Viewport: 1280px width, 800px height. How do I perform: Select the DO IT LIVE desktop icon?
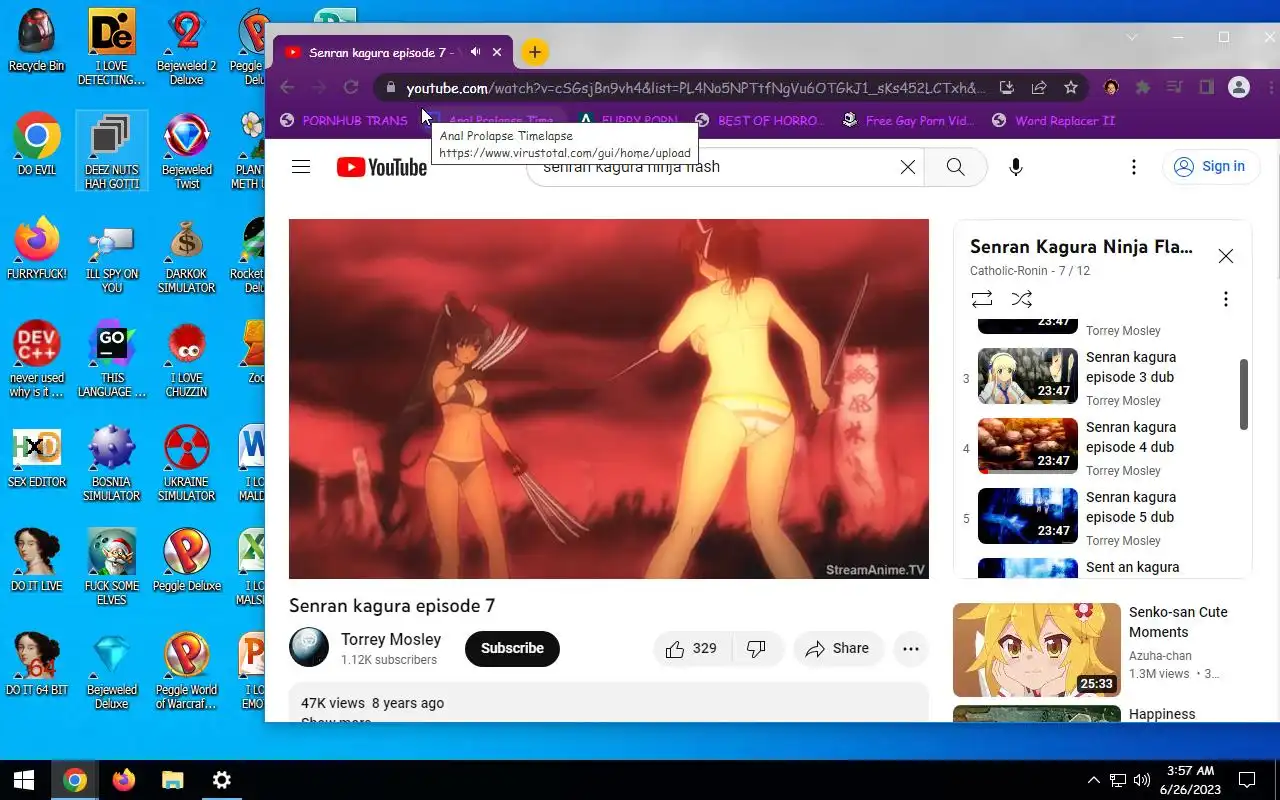tap(37, 560)
